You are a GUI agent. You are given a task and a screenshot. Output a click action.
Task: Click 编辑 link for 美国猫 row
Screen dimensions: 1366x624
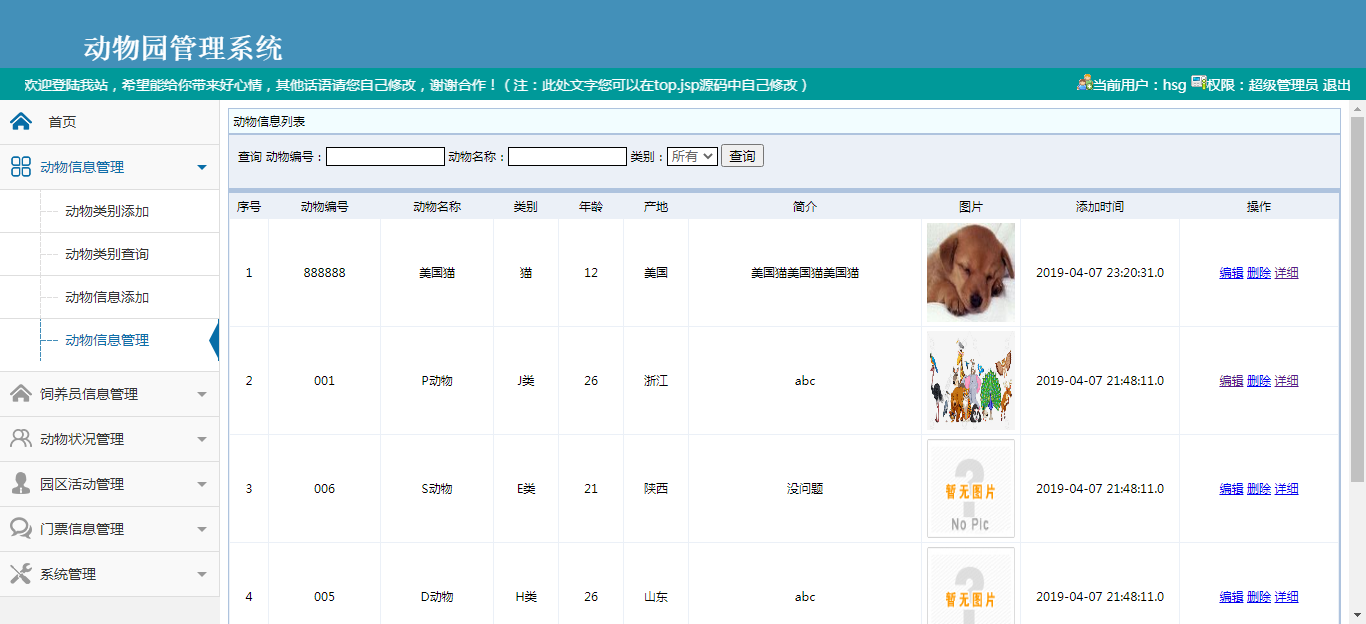click(1231, 273)
